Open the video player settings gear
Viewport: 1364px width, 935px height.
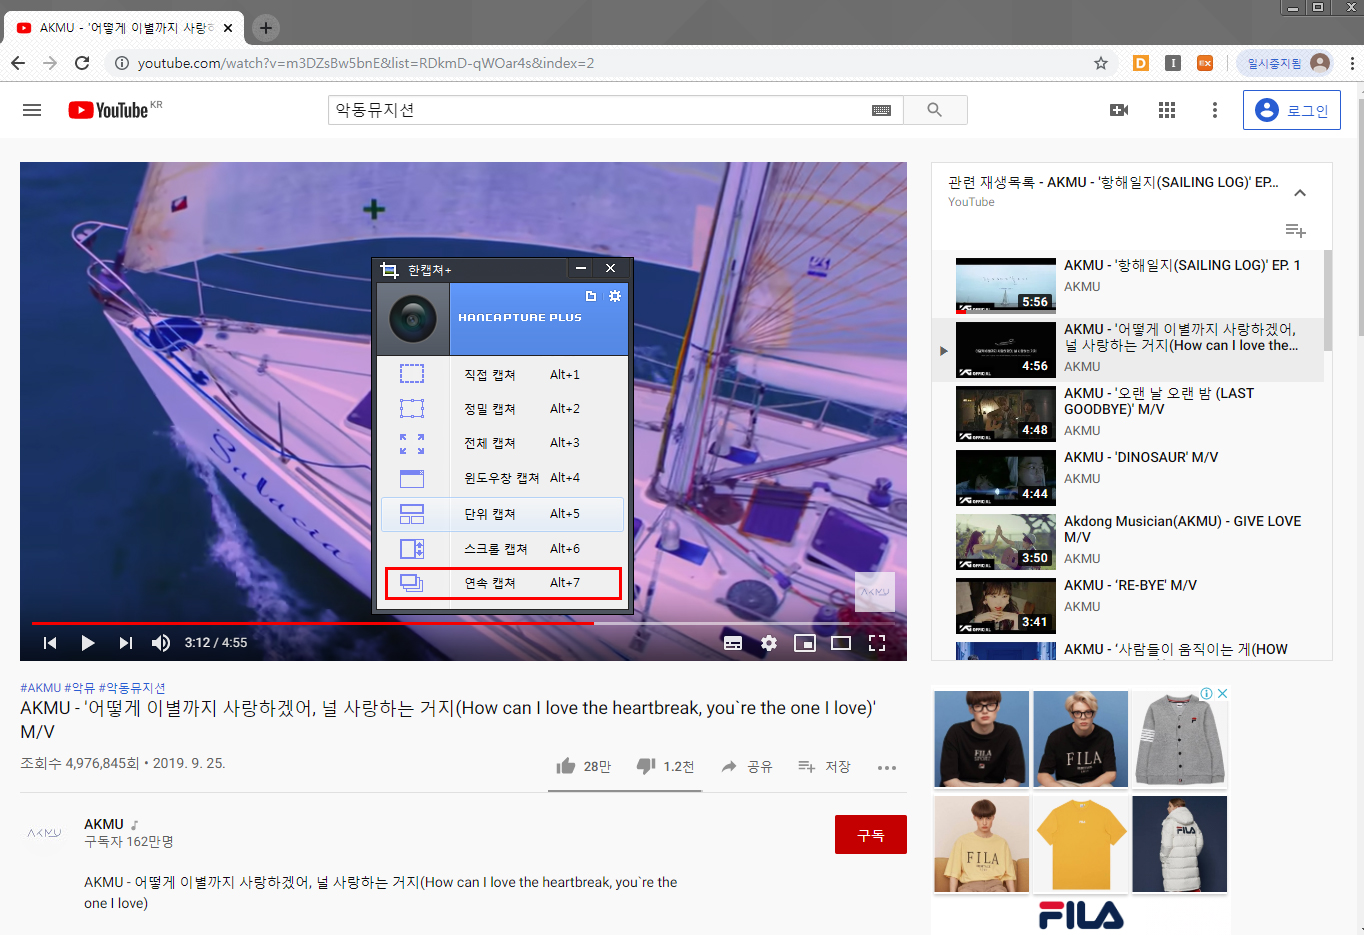pyautogui.click(x=769, y=643)
